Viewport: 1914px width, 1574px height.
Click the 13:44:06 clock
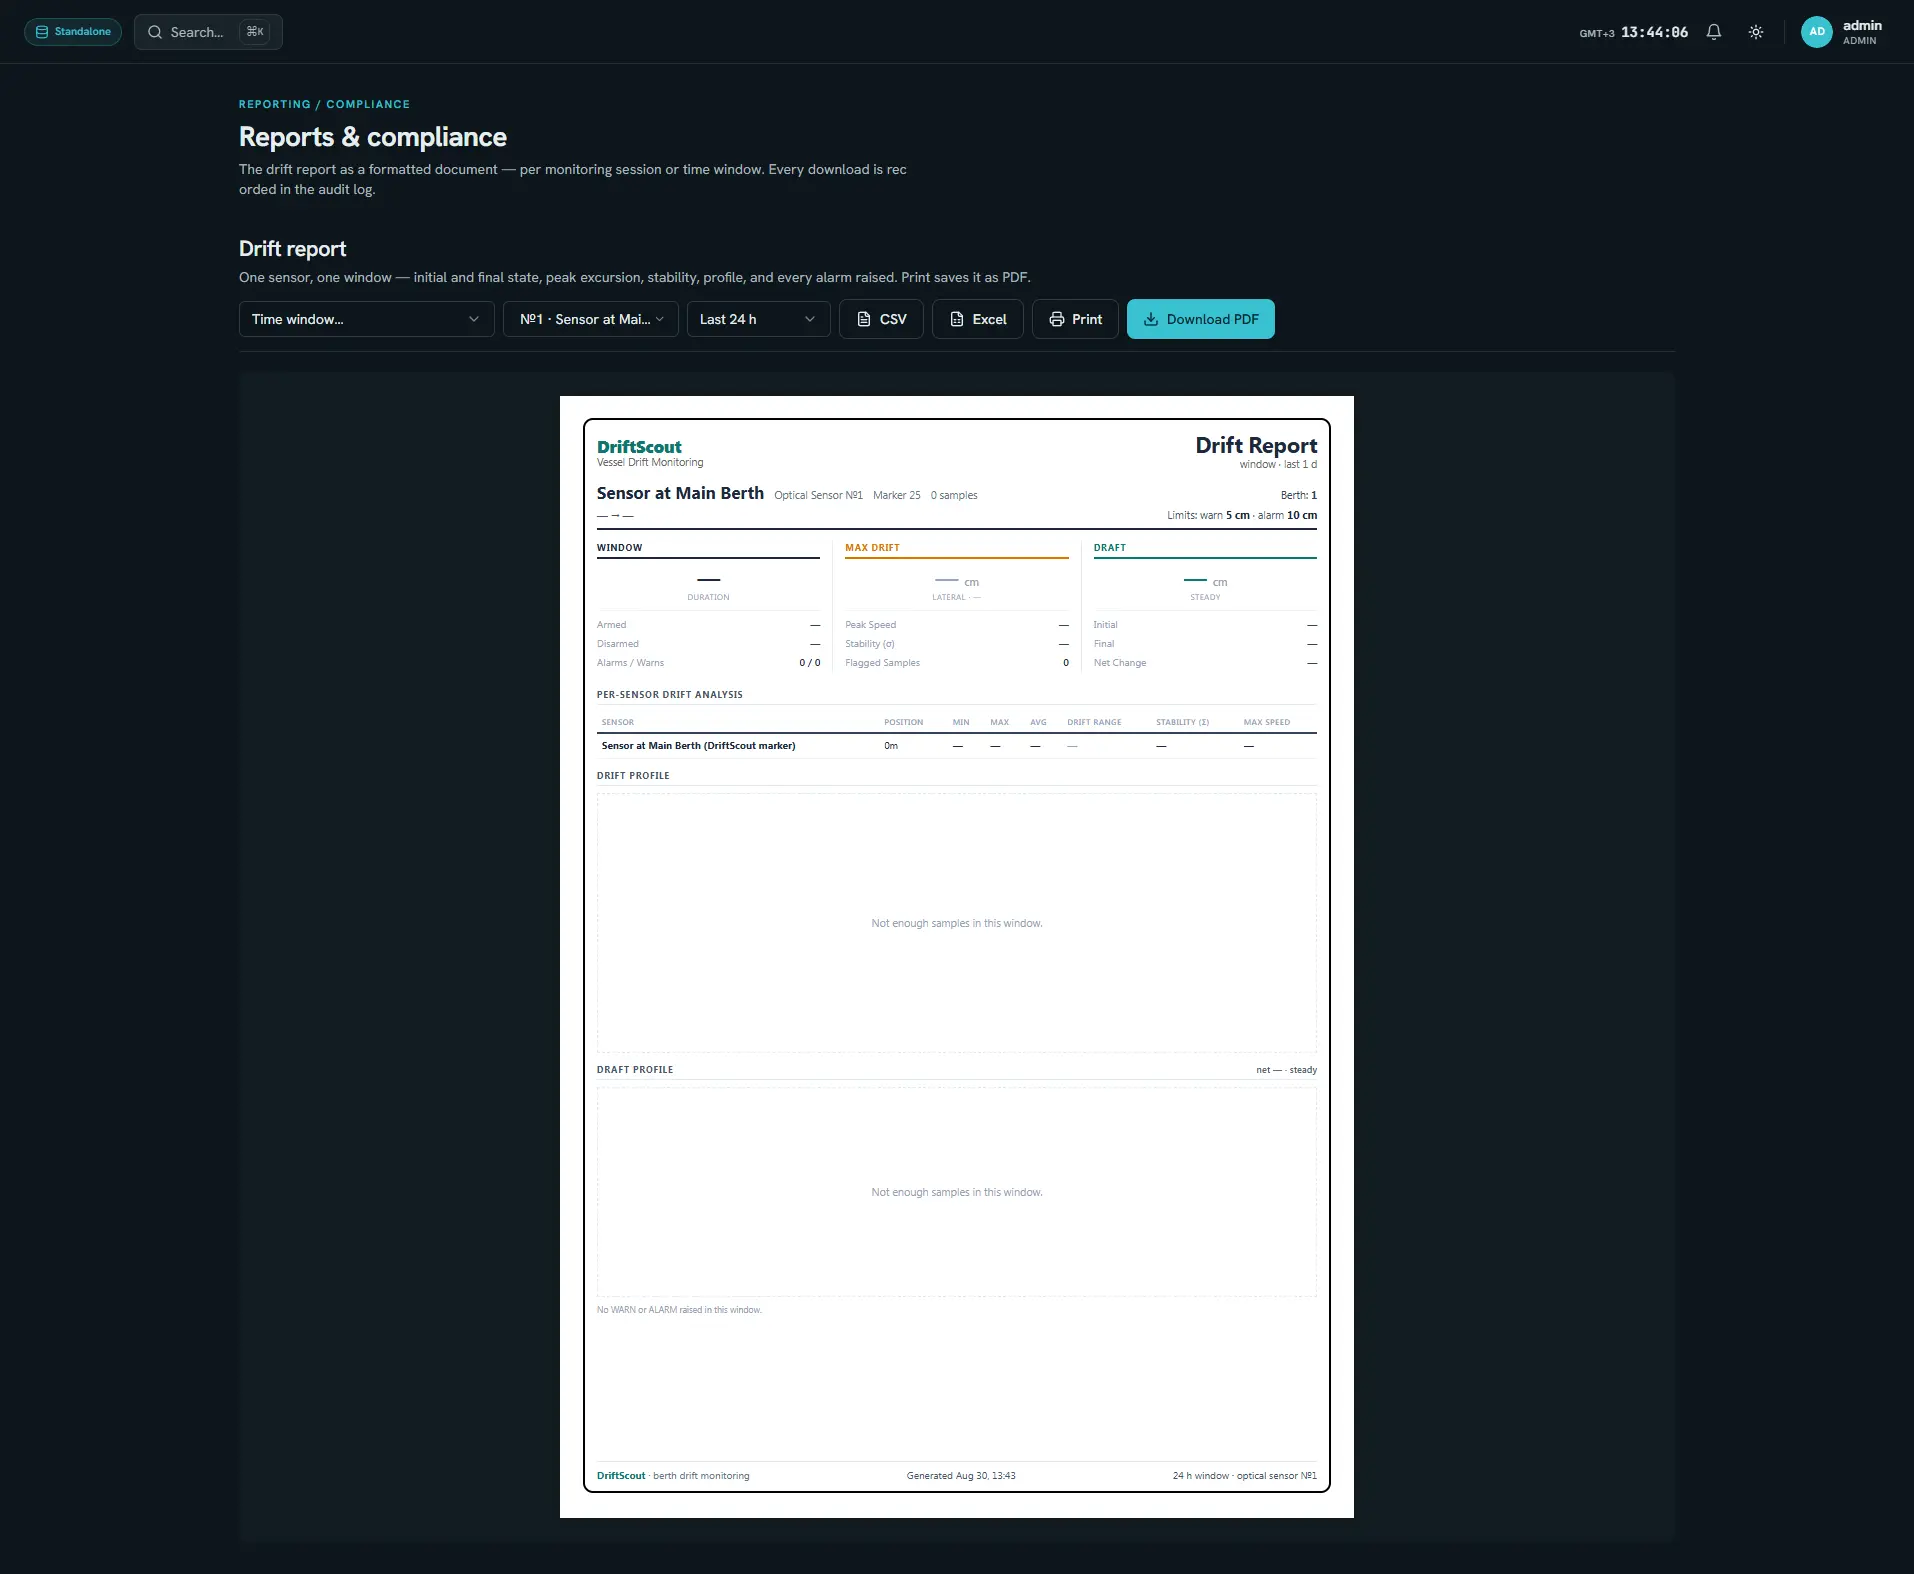[x=1654, y=32]
